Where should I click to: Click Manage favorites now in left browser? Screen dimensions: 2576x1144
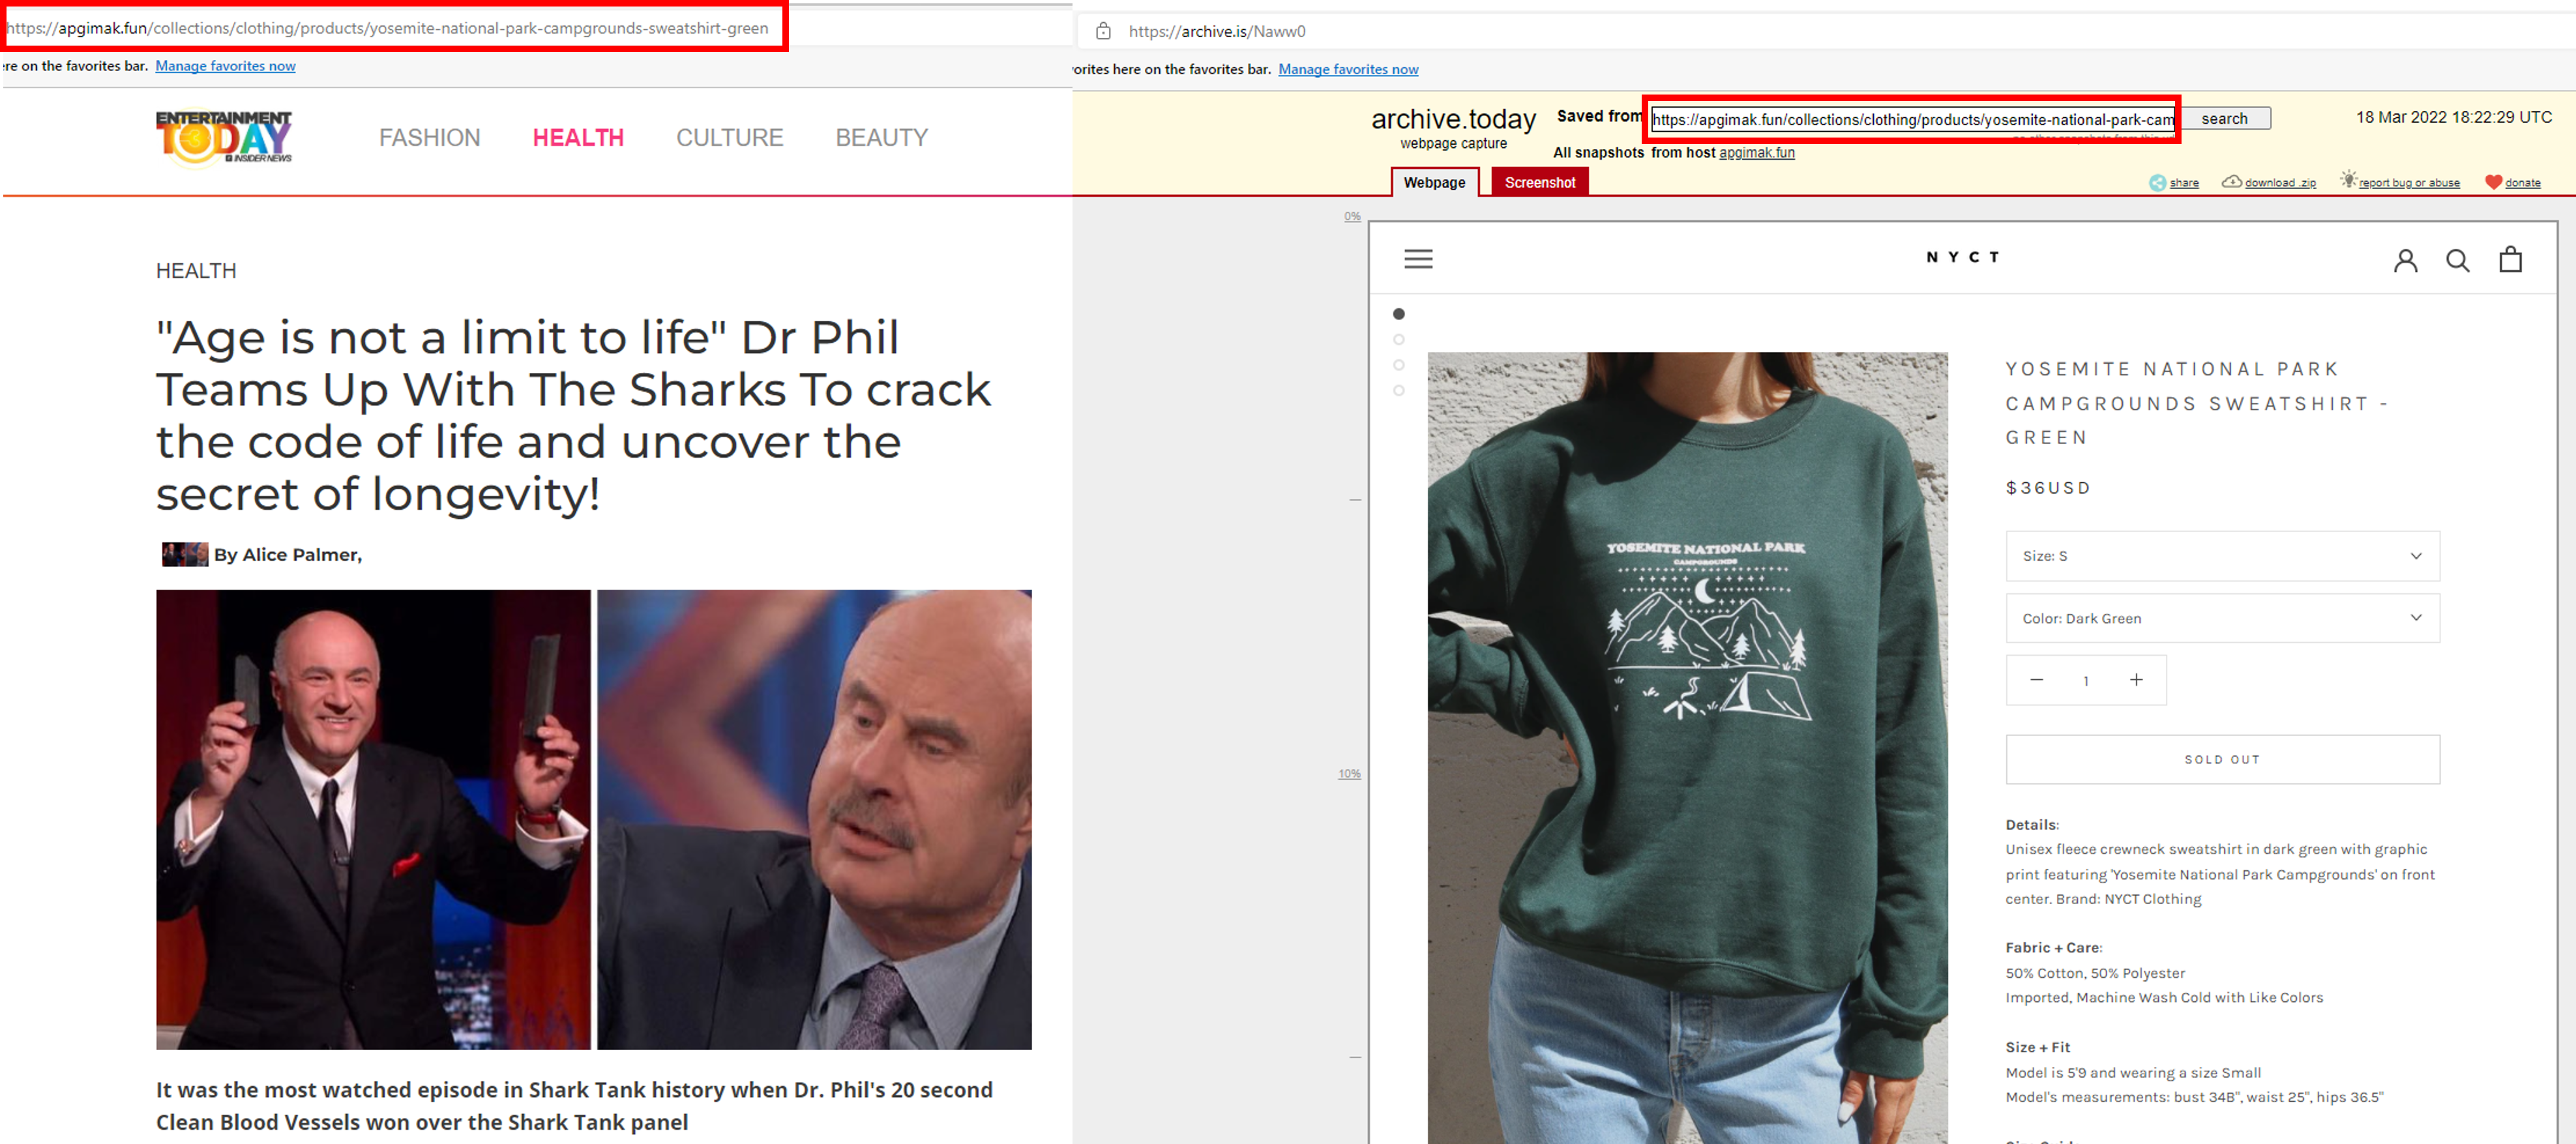(225, 66)
